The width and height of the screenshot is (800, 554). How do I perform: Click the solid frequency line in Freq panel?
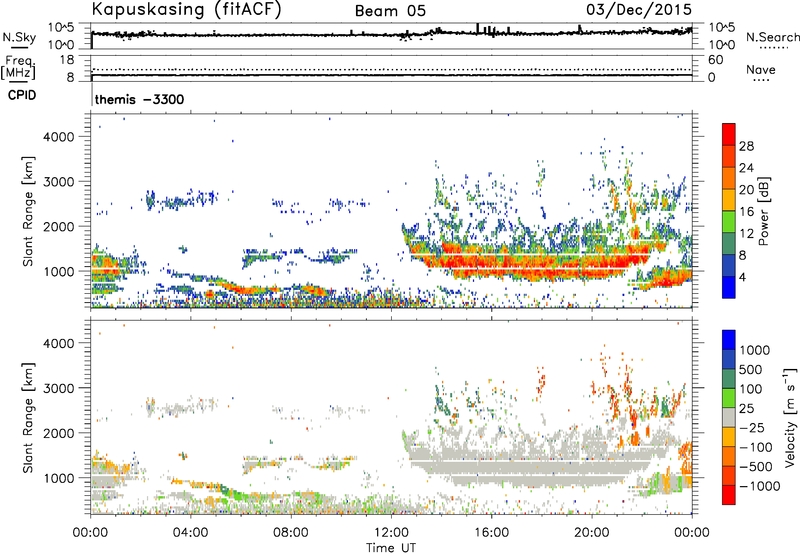392,75
